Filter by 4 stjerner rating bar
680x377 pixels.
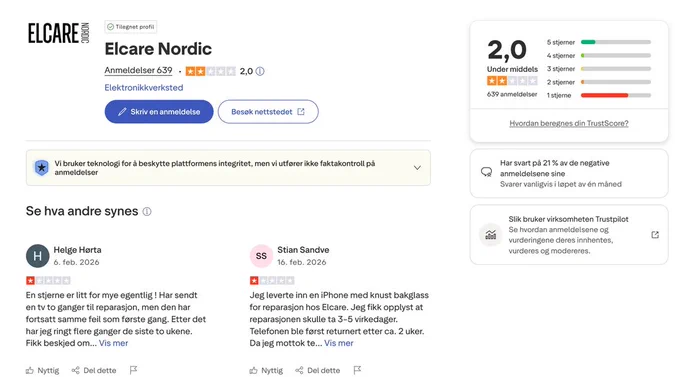599,56
